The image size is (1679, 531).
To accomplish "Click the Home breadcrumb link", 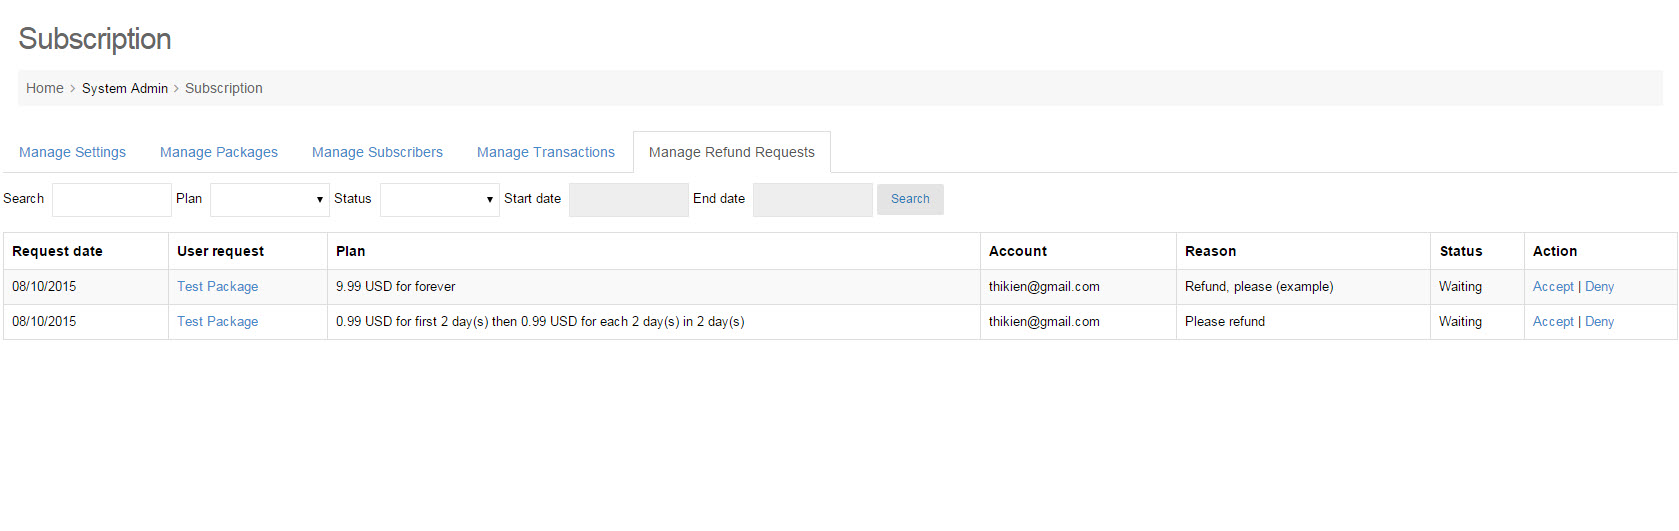I will [44, 88].
